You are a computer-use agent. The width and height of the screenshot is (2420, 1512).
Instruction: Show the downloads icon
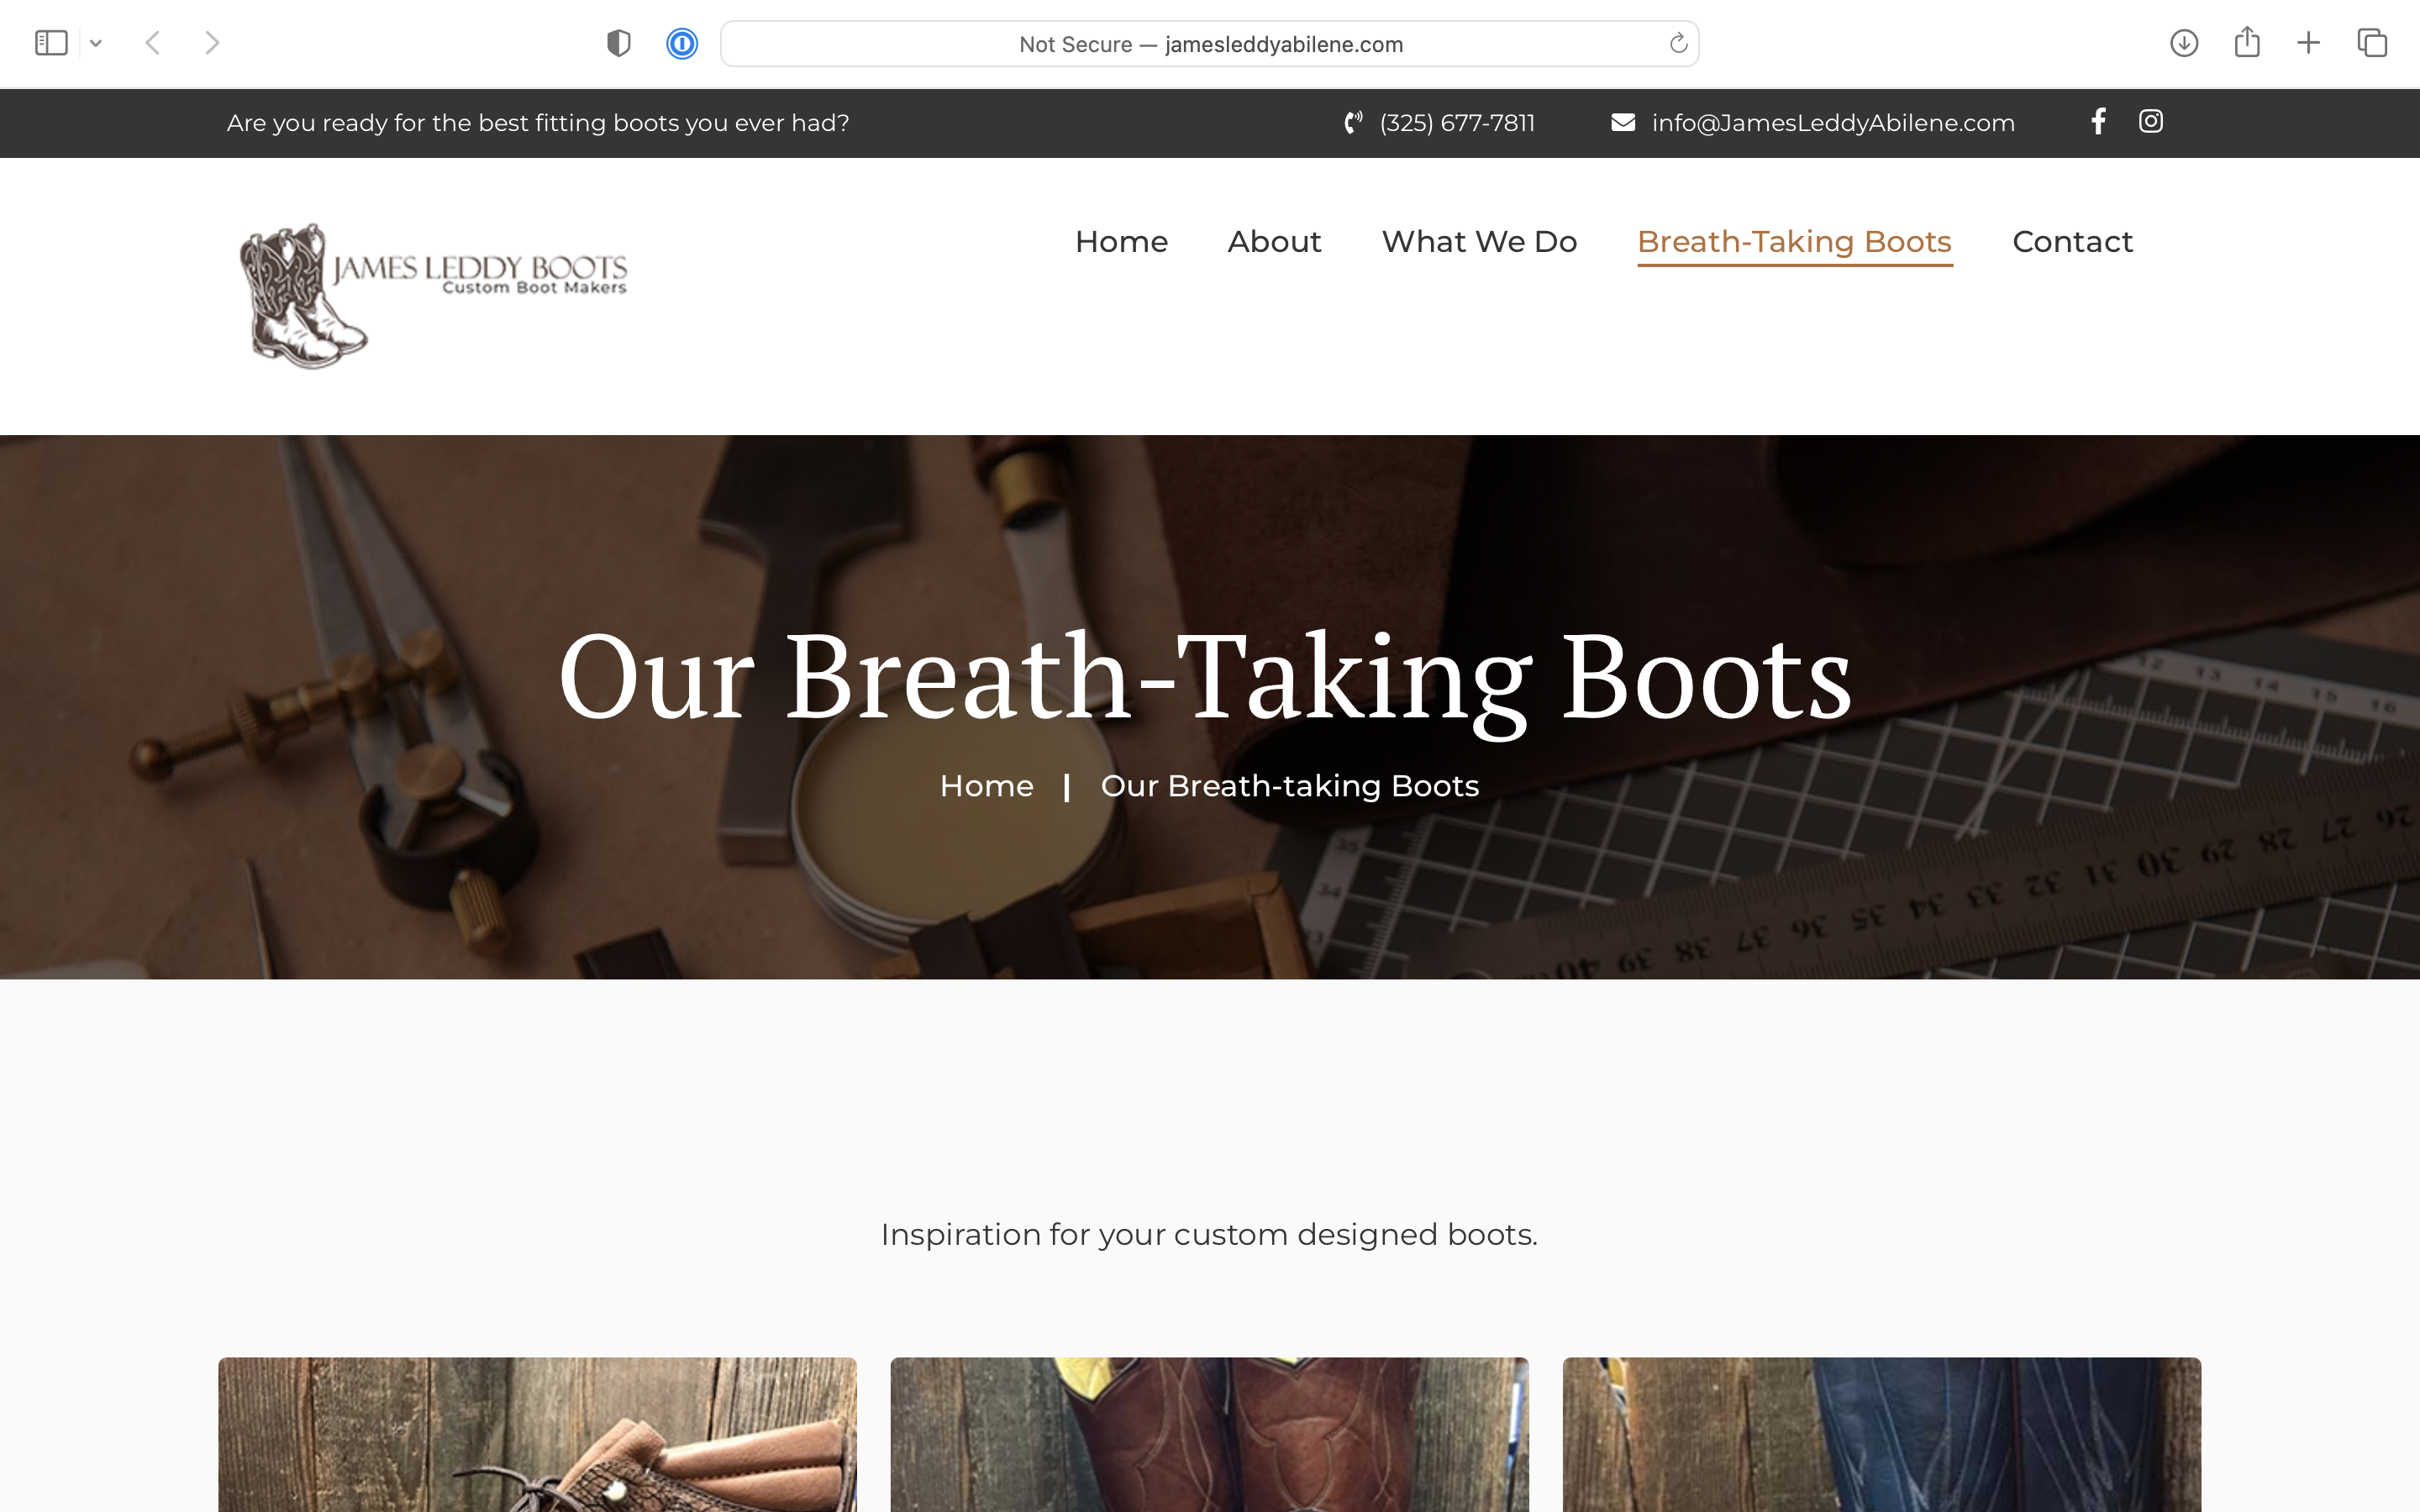click(x=2184, y=43)
